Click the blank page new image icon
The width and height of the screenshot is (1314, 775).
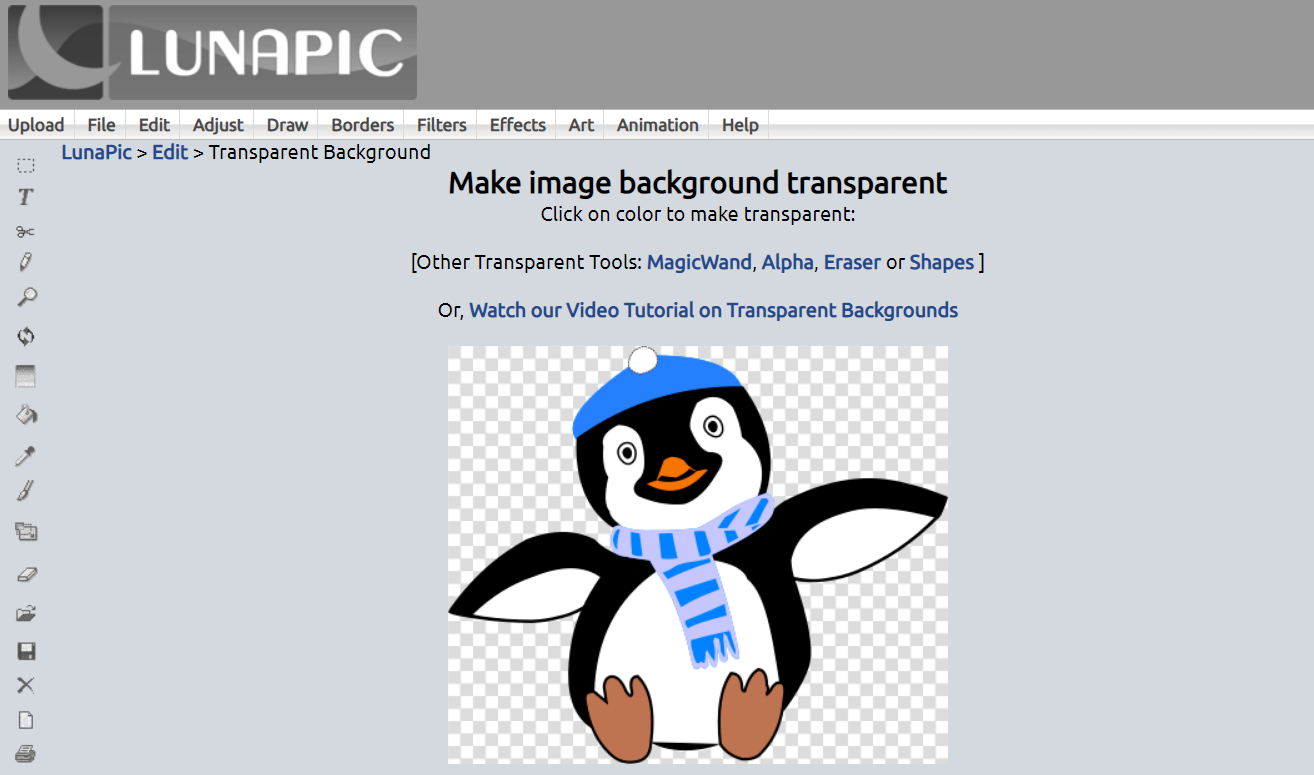pos(26,720)
